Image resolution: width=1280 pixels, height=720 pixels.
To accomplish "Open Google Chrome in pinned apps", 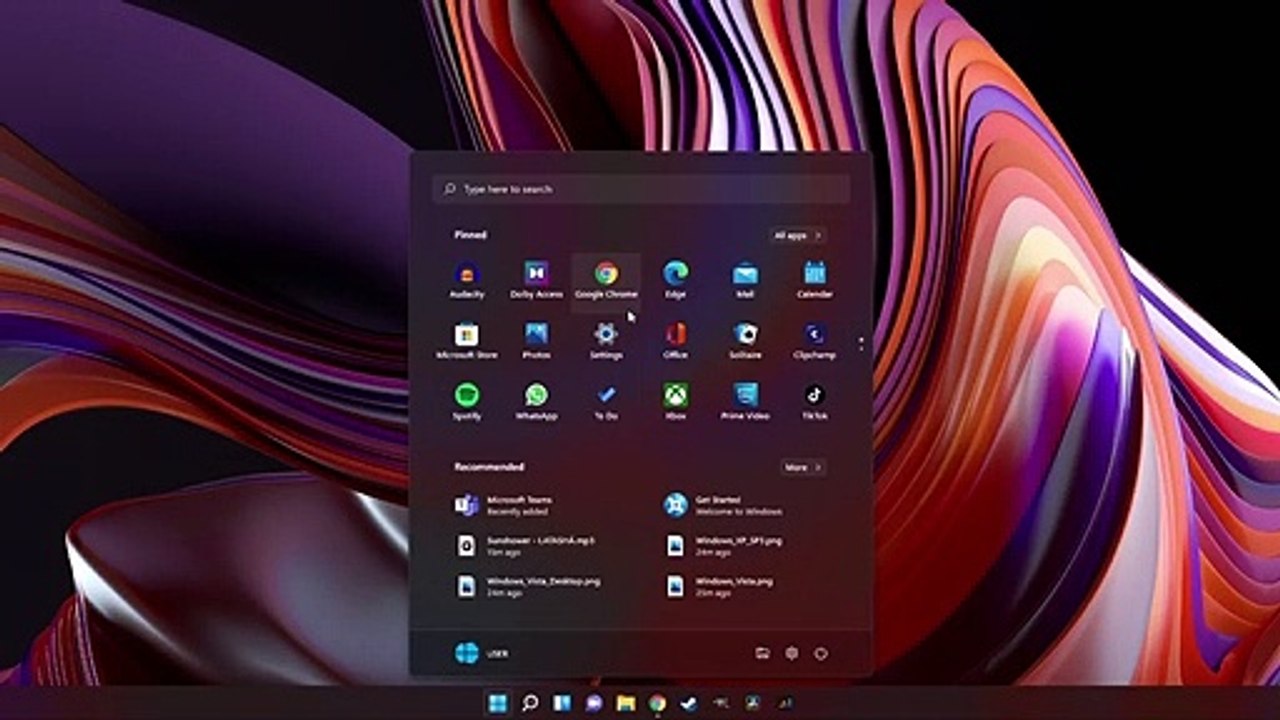I will click(606, 280).
